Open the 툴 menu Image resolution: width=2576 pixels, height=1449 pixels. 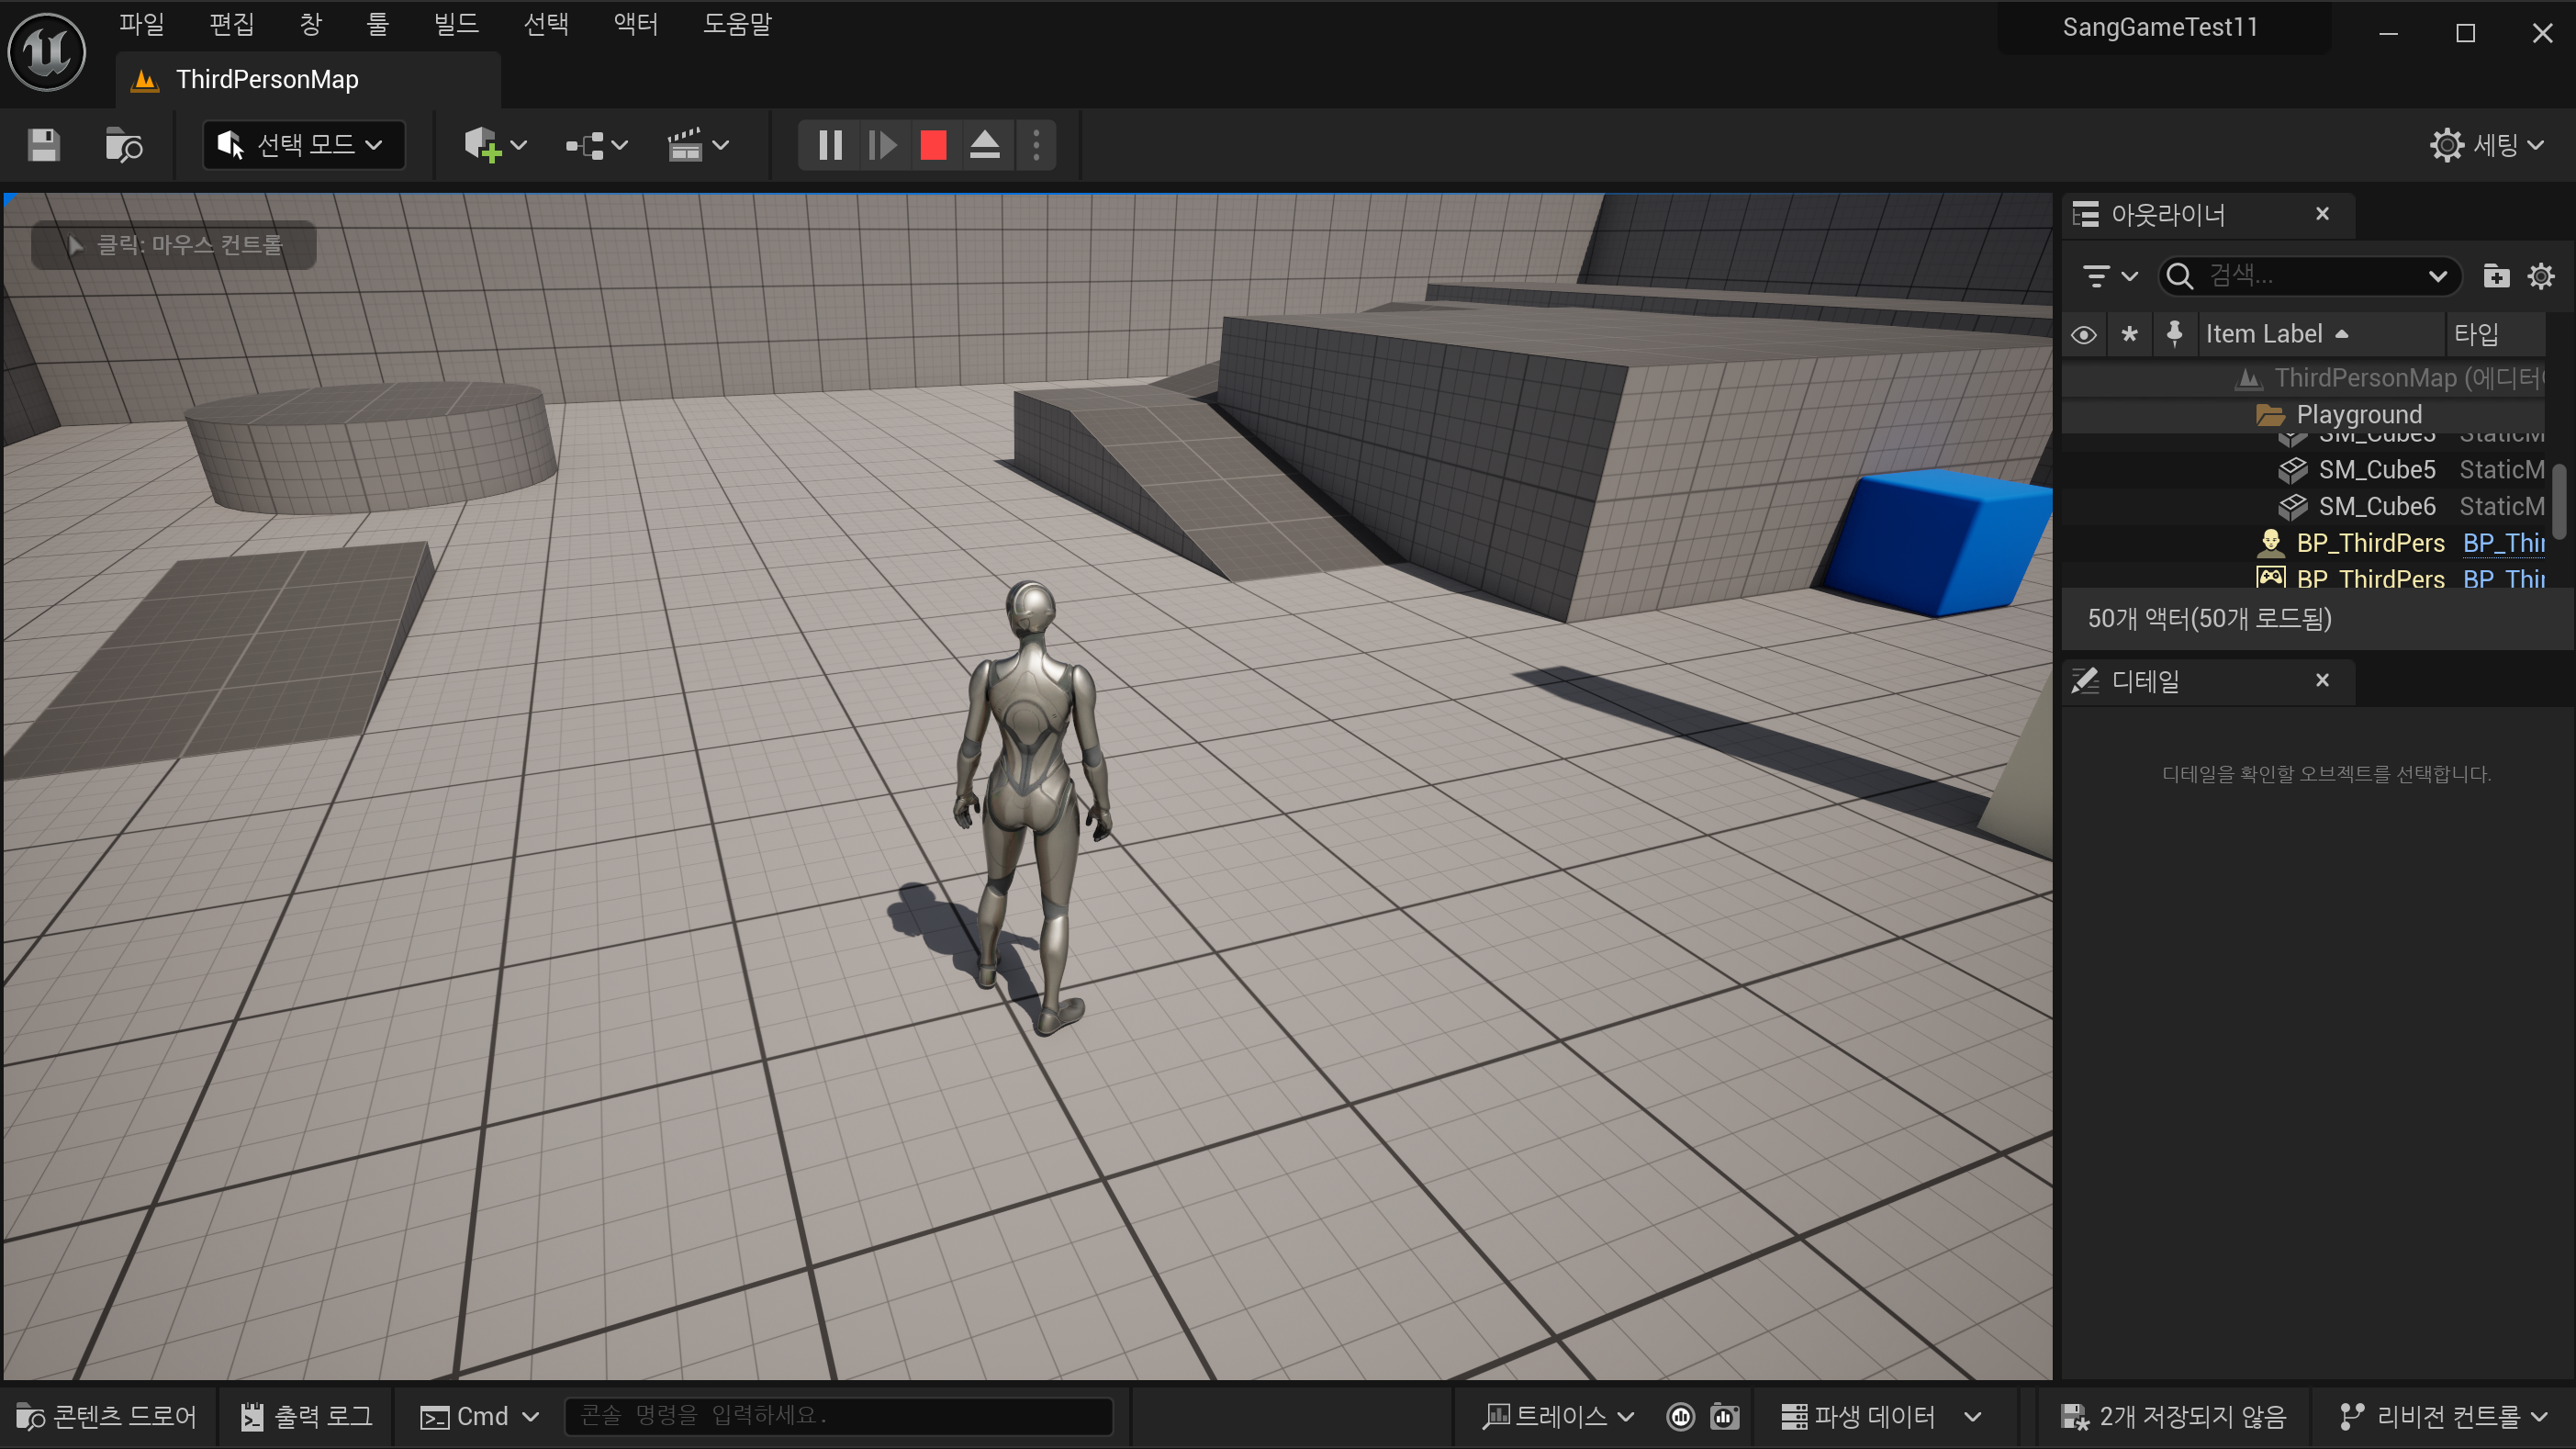(377, 23)
